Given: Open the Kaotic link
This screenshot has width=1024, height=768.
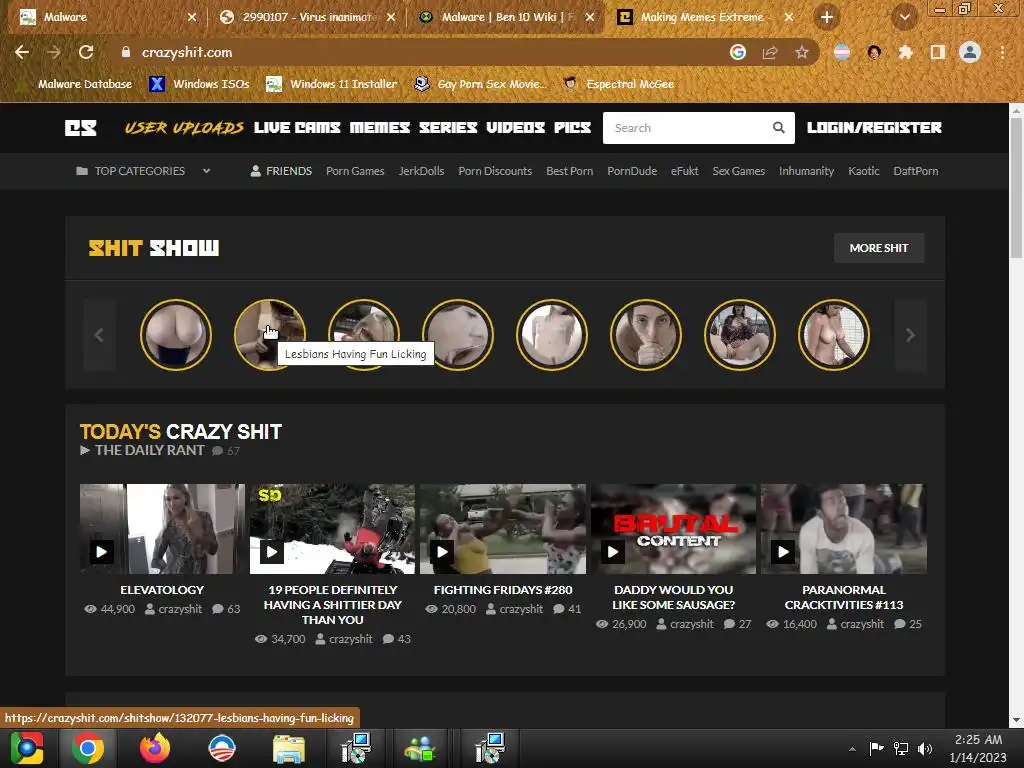Looking at the screenshot, I should [863, 171].
